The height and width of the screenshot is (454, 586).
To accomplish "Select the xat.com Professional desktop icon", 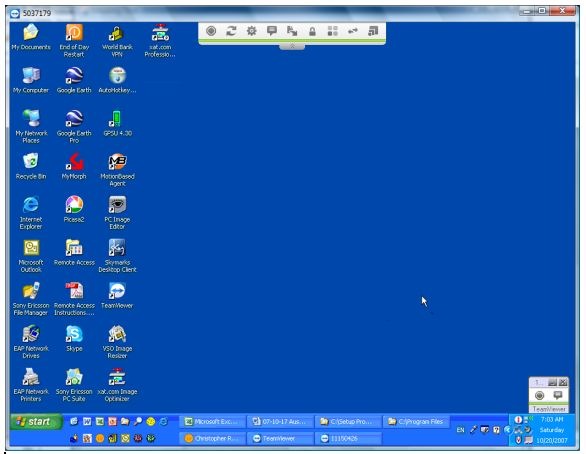I will pos(160,40).
